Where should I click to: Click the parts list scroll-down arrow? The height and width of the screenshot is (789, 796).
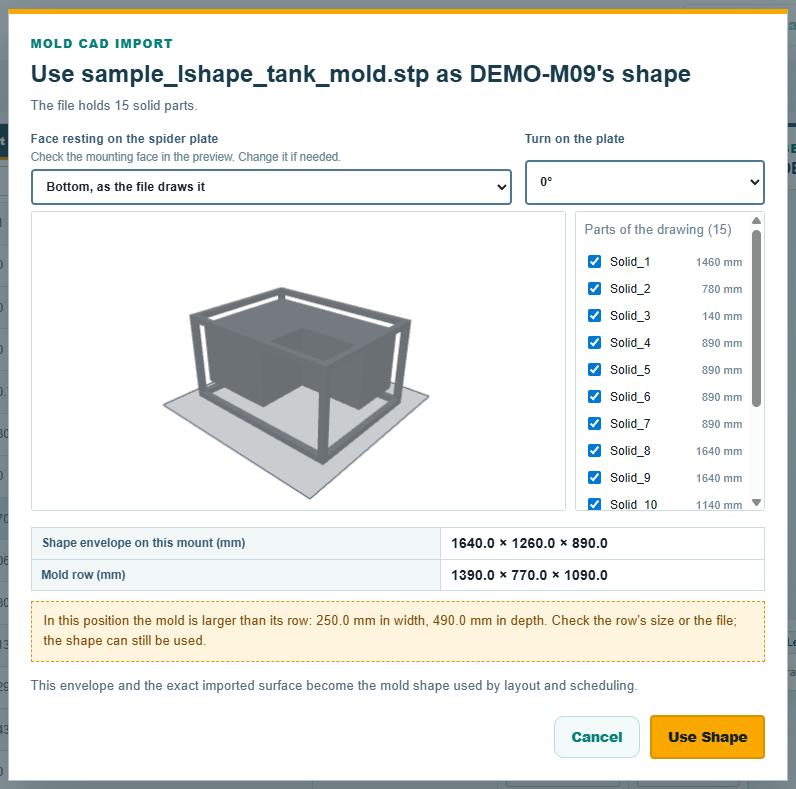(756, 502)
